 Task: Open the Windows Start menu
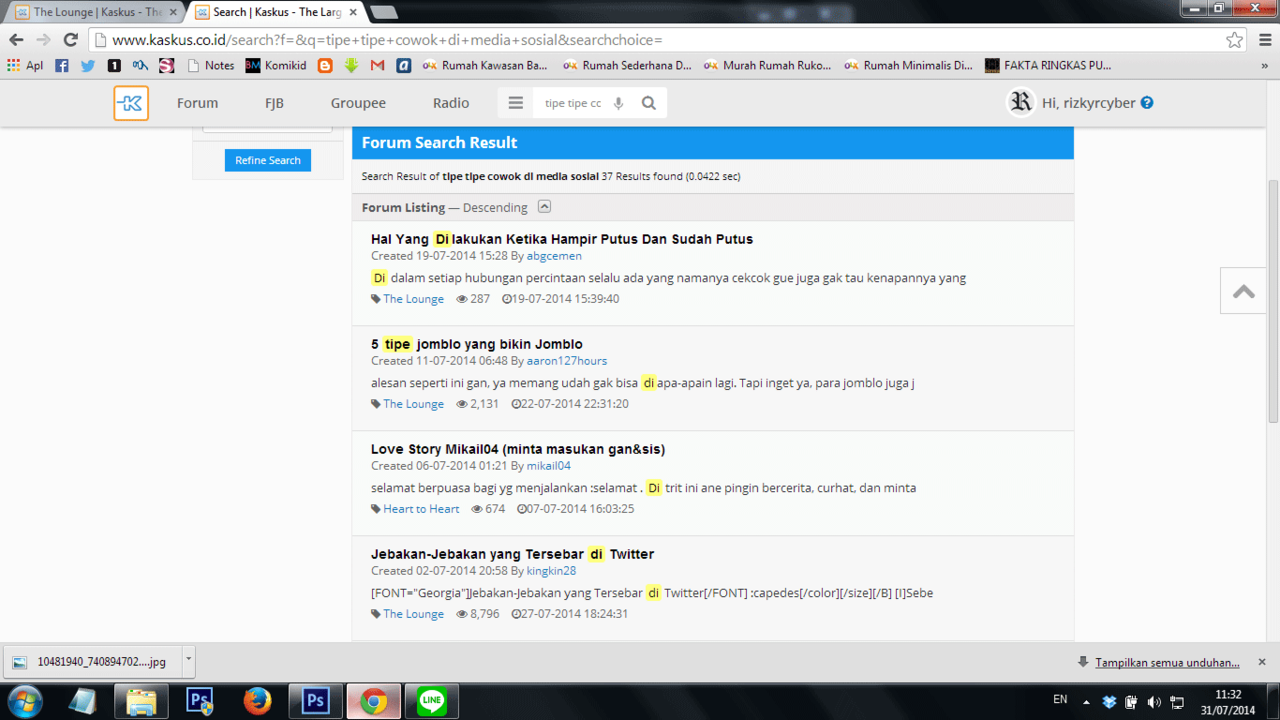[24, 701]
